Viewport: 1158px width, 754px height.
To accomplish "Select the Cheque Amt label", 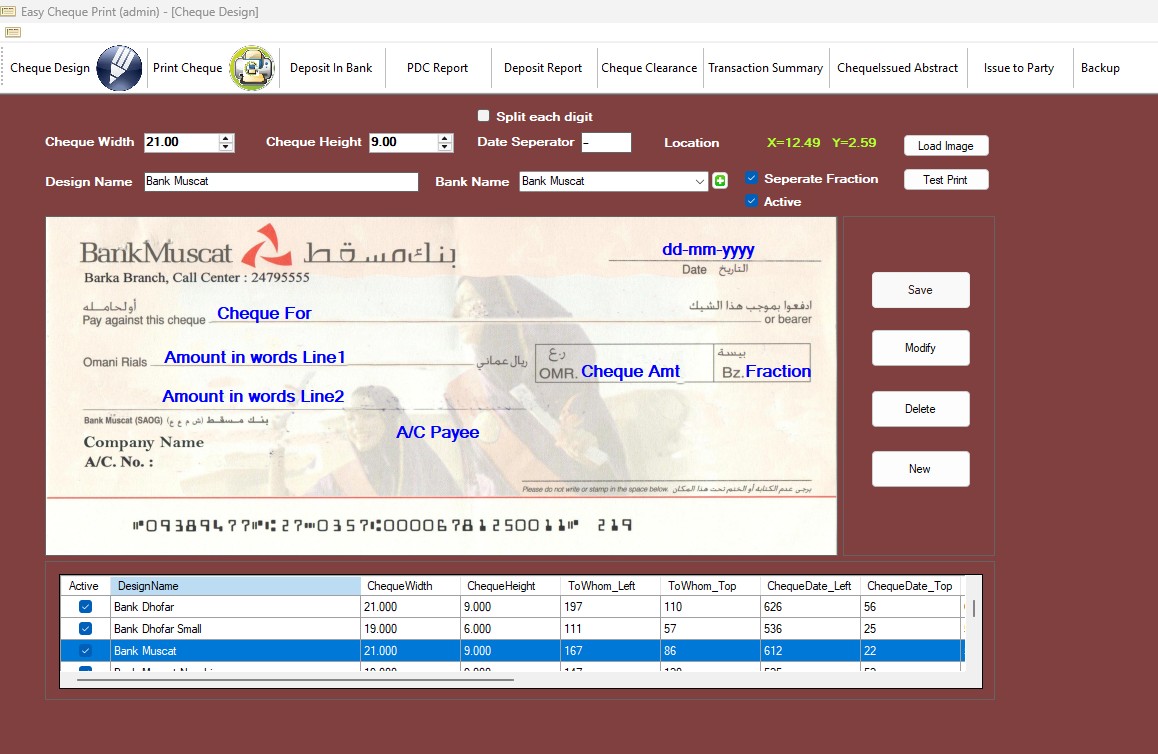I will 630,371.
